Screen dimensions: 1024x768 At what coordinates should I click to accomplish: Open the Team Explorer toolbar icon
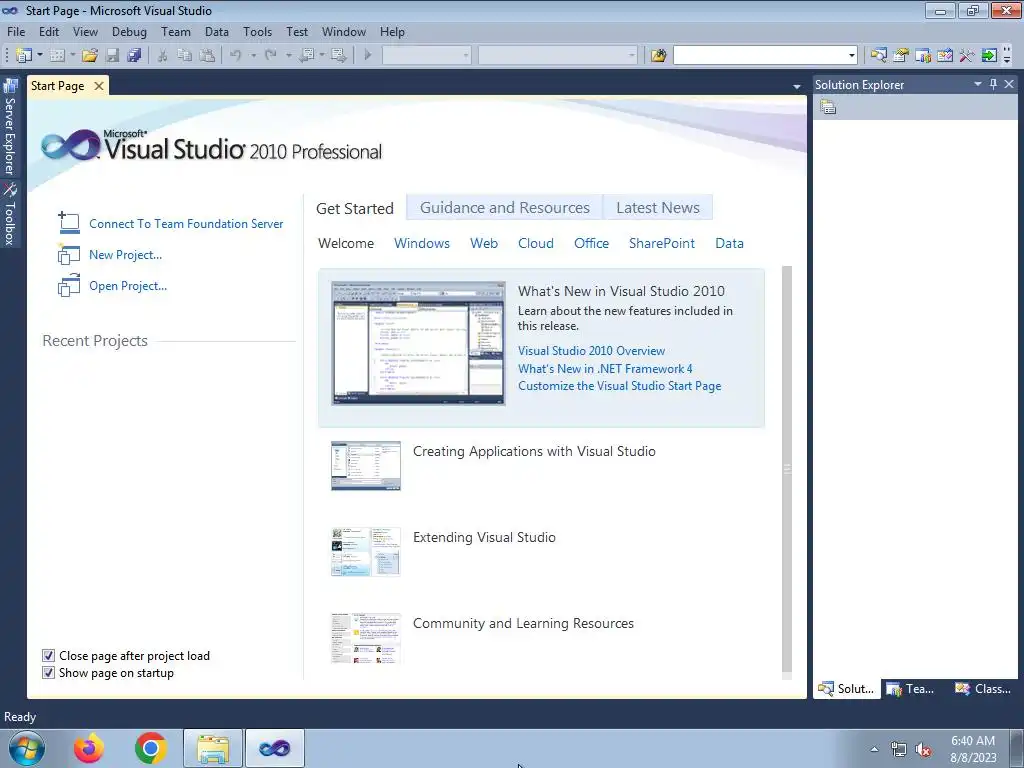(923, 56)
